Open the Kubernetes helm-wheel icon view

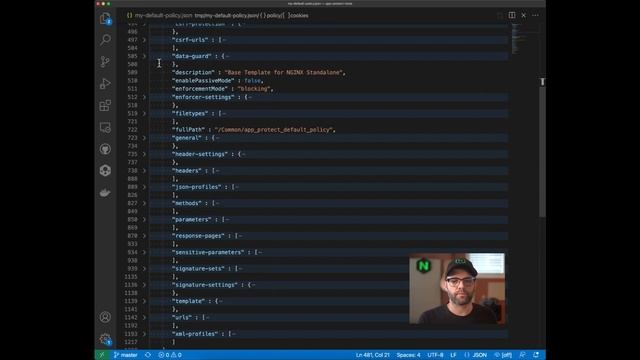pos(105,171)
